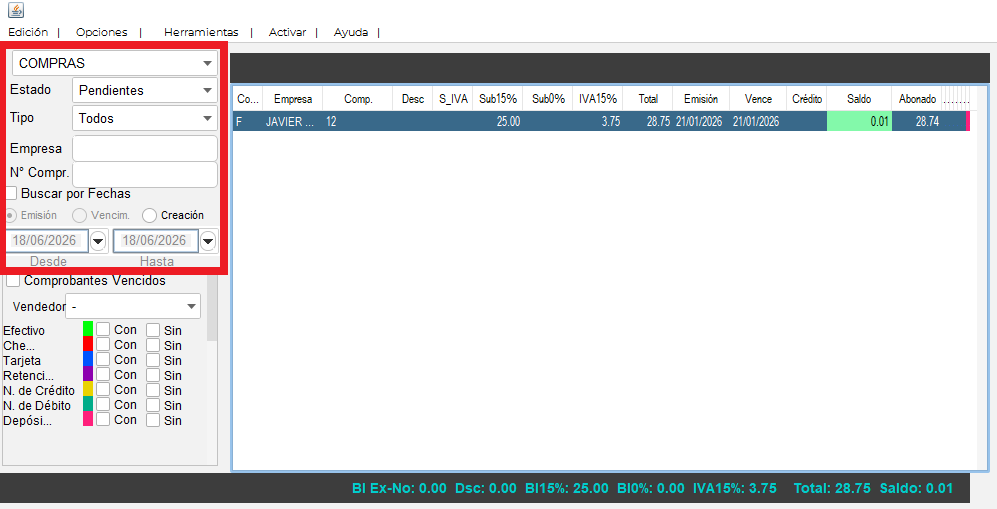Open the Vendedor dropdown
Viewport: 997px width, 509px height.
click(x=133, y=306)
